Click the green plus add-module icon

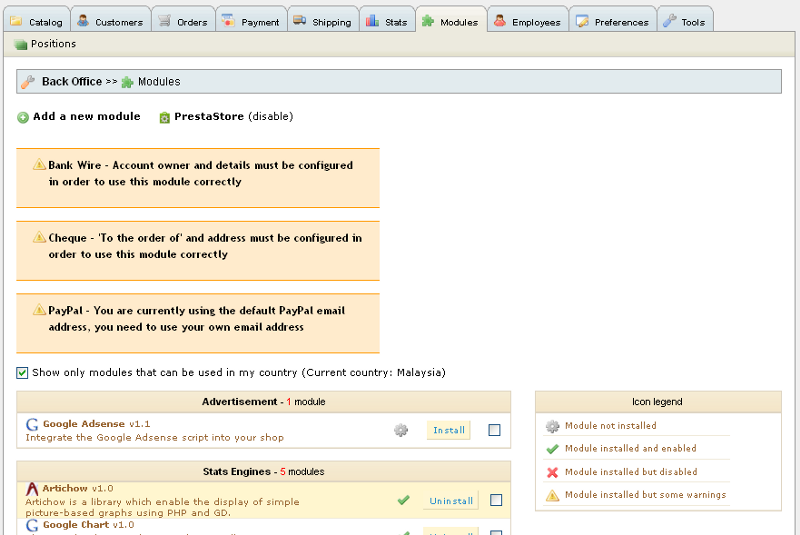pos(23,118)
